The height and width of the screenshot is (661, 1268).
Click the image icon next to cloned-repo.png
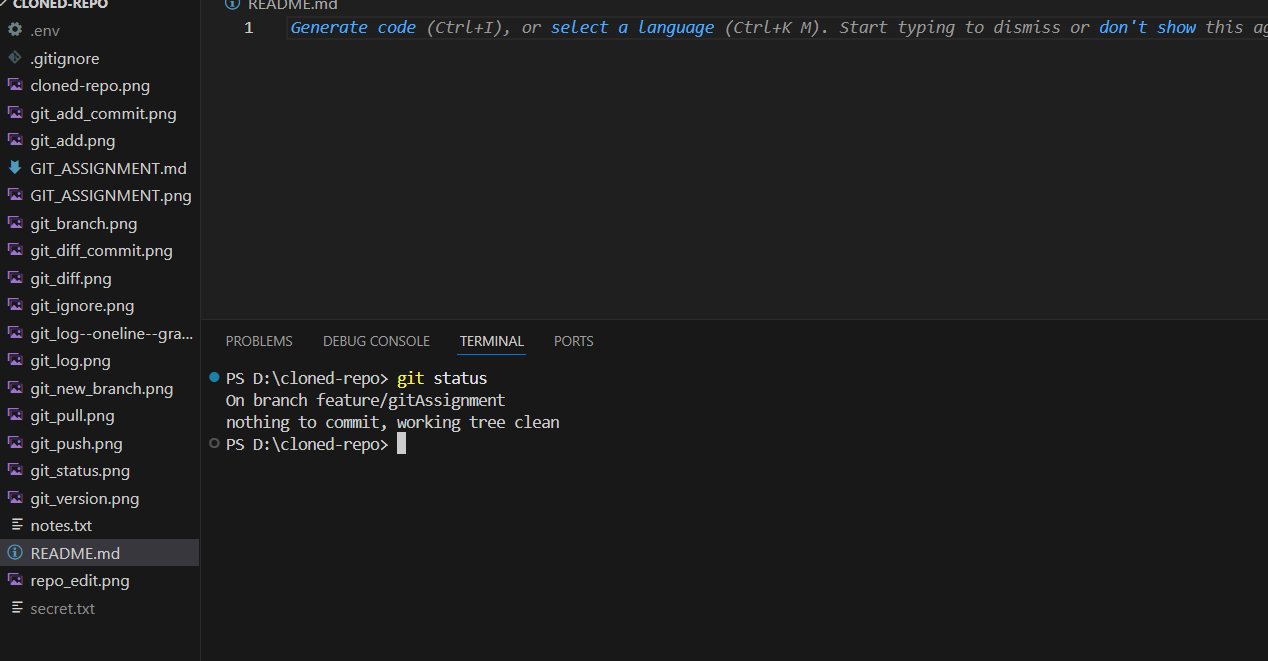(x=14, y=85)
